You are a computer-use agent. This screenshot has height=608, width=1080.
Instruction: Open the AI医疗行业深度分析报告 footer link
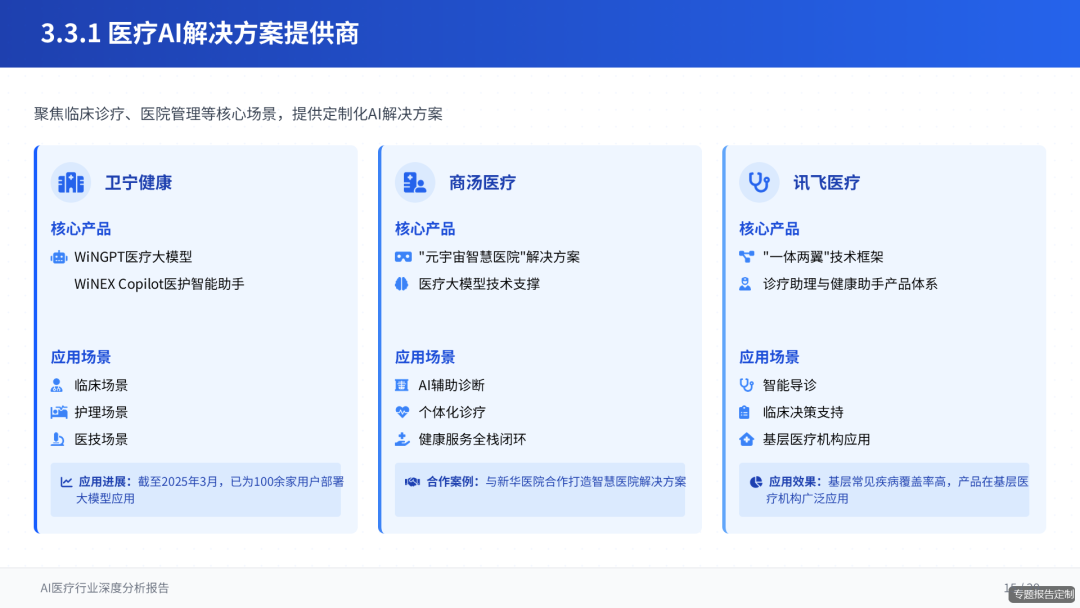pyautogui.click(x=105, y=589)
